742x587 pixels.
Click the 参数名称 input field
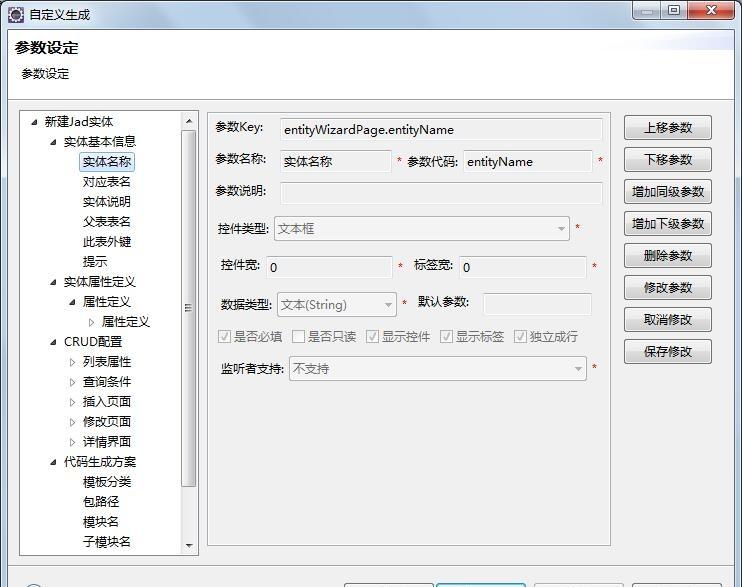[x=336, y=161]
